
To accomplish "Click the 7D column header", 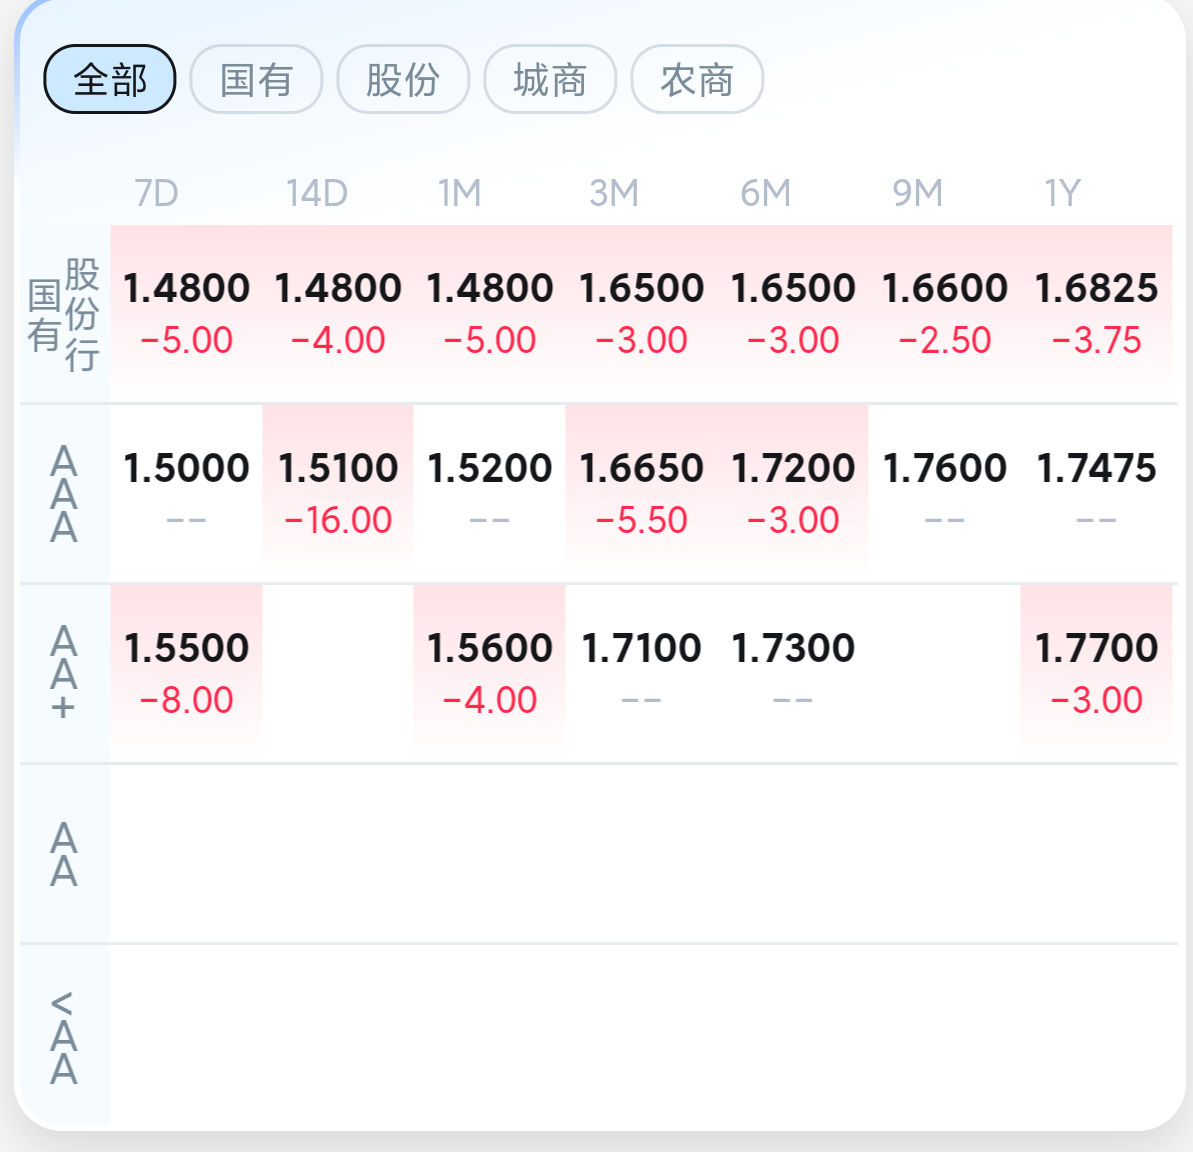I will [156, 193].
